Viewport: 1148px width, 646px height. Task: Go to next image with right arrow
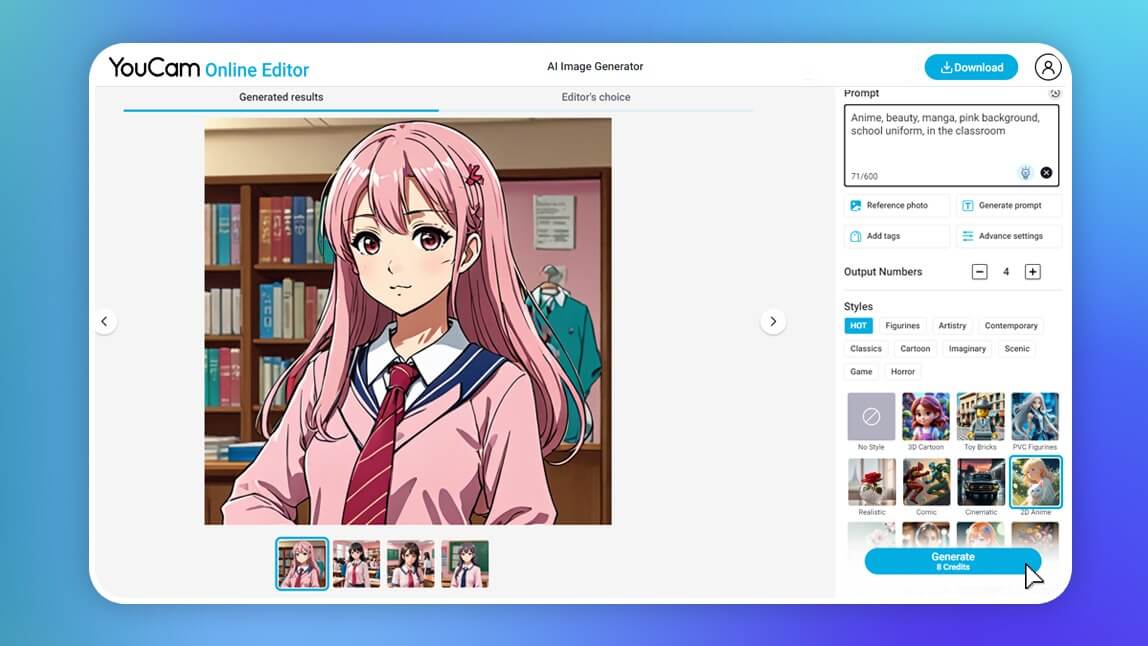pyautogui.click(x=772, y=322)
